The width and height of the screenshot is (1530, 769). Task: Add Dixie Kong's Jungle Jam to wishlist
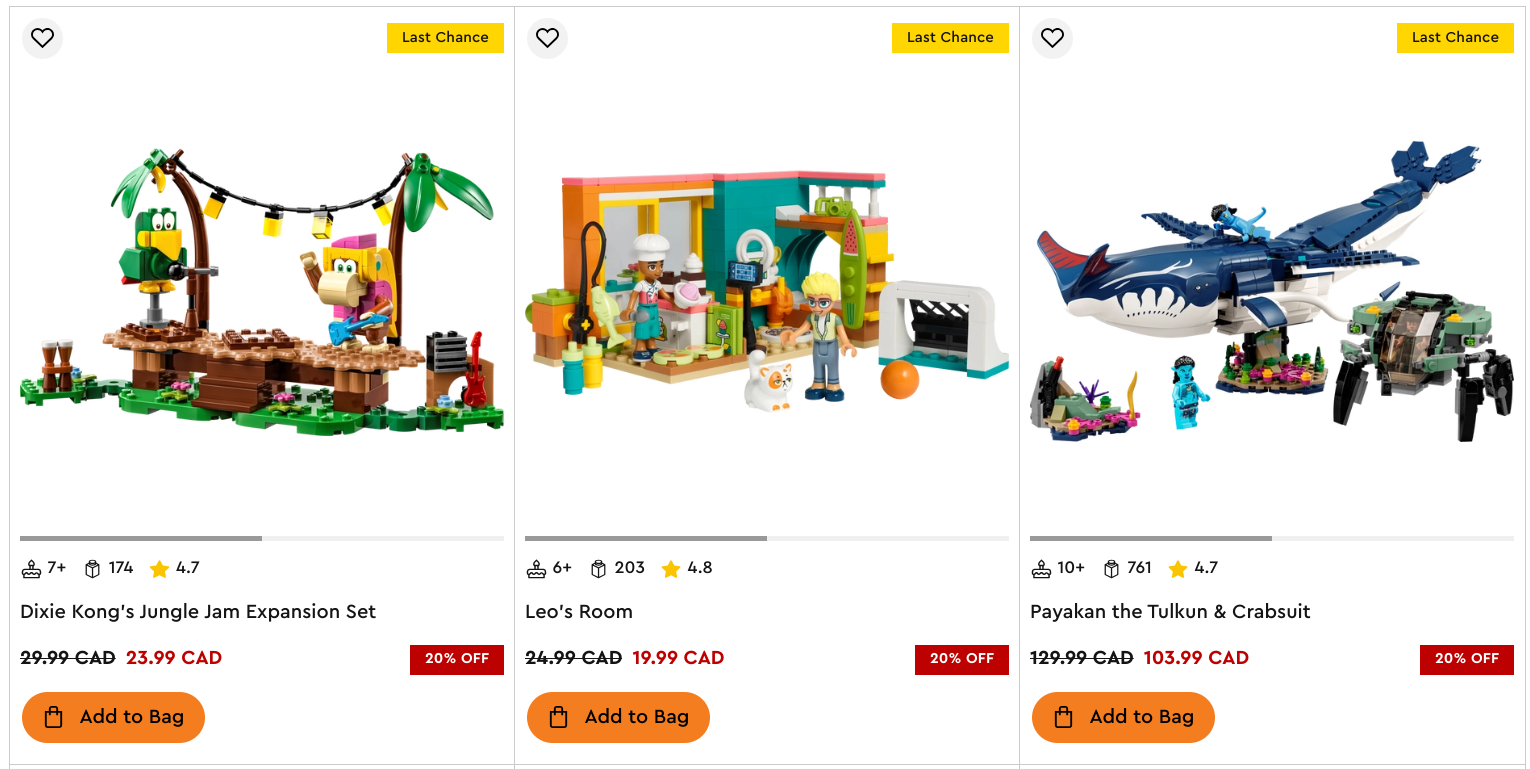tap(42, 38)
